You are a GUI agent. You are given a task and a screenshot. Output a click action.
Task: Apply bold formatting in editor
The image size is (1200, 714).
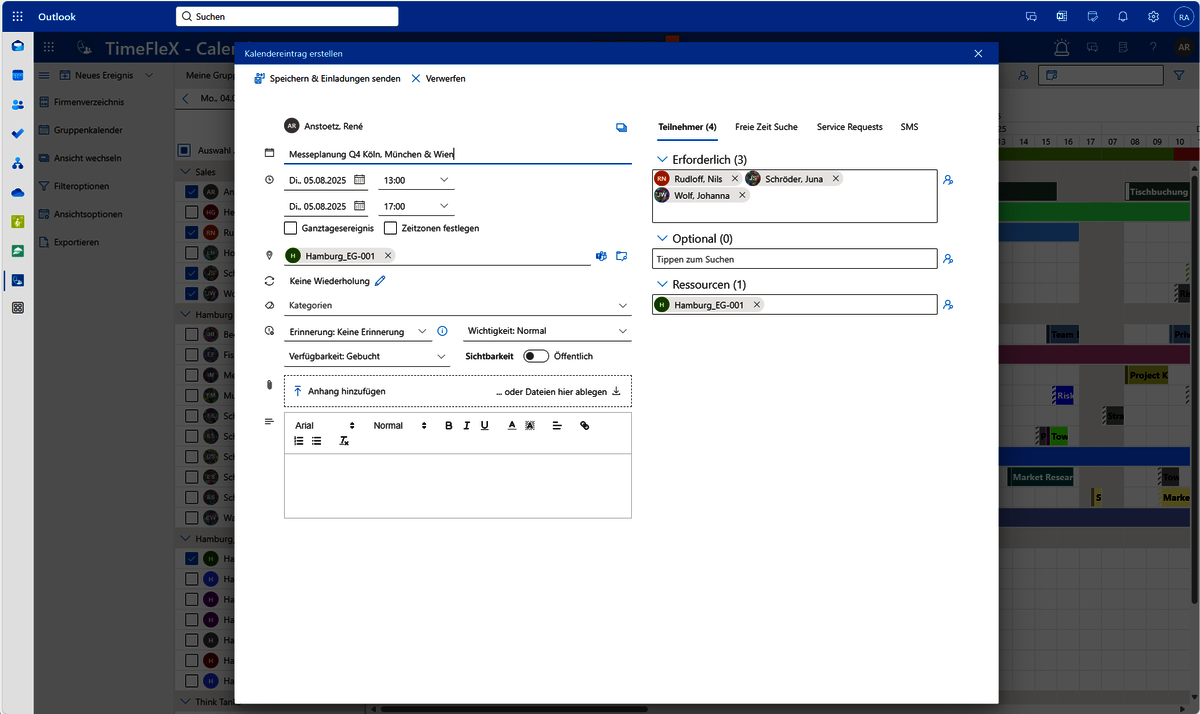449,426
